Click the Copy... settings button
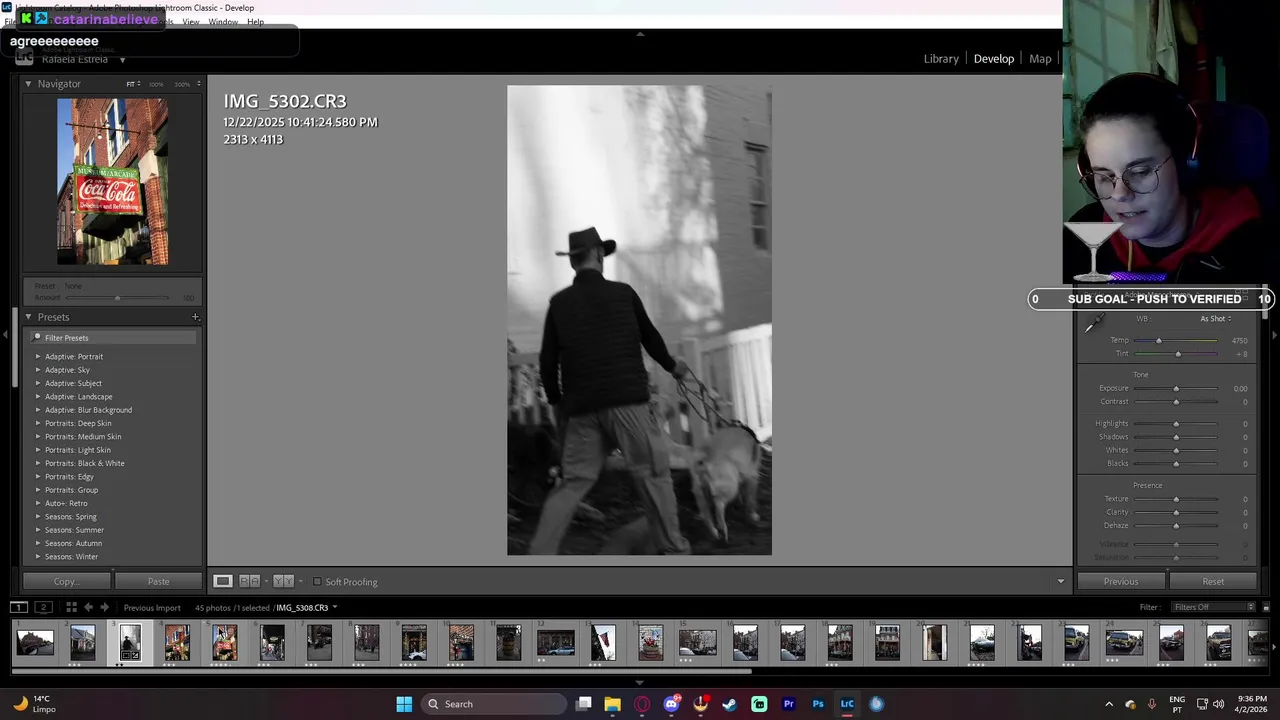Viewport: 1280px width, 720px height. click(x=66, y=581)
